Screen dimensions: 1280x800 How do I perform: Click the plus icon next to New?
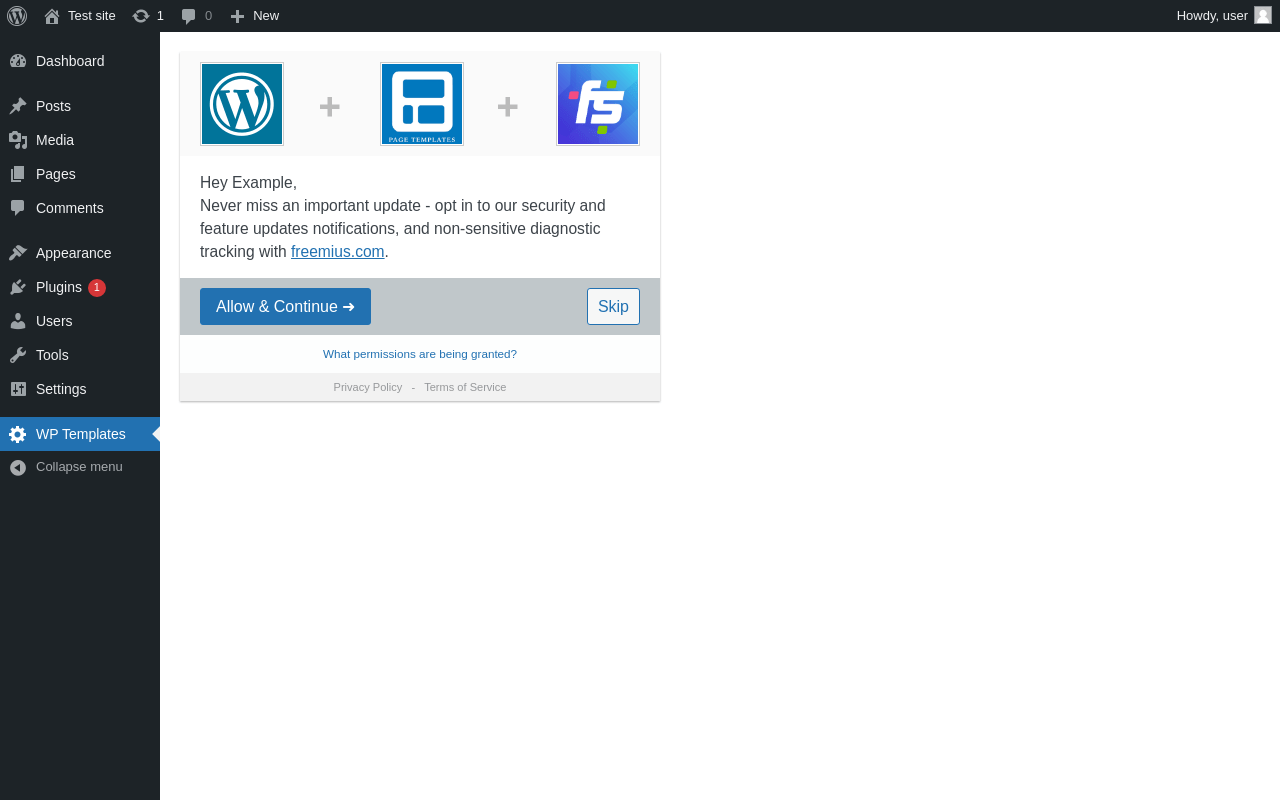pyautogui.click(x=237, y=16)
